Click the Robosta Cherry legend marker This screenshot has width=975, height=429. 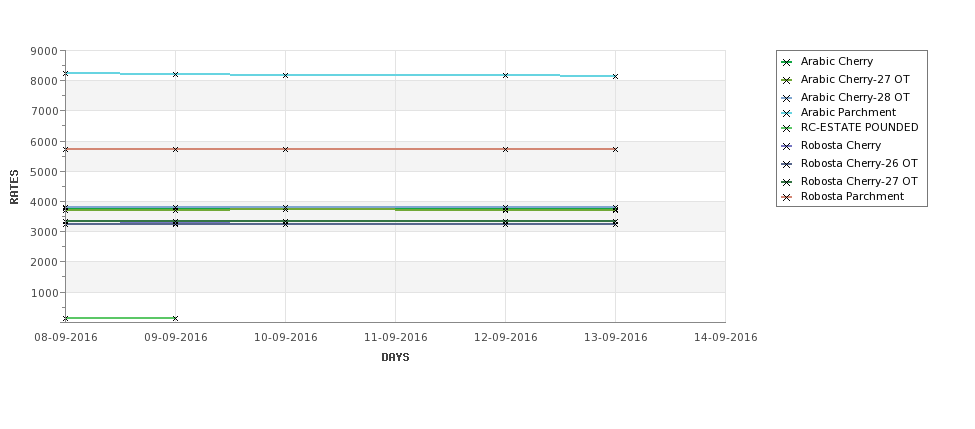(x=787, y=146)
